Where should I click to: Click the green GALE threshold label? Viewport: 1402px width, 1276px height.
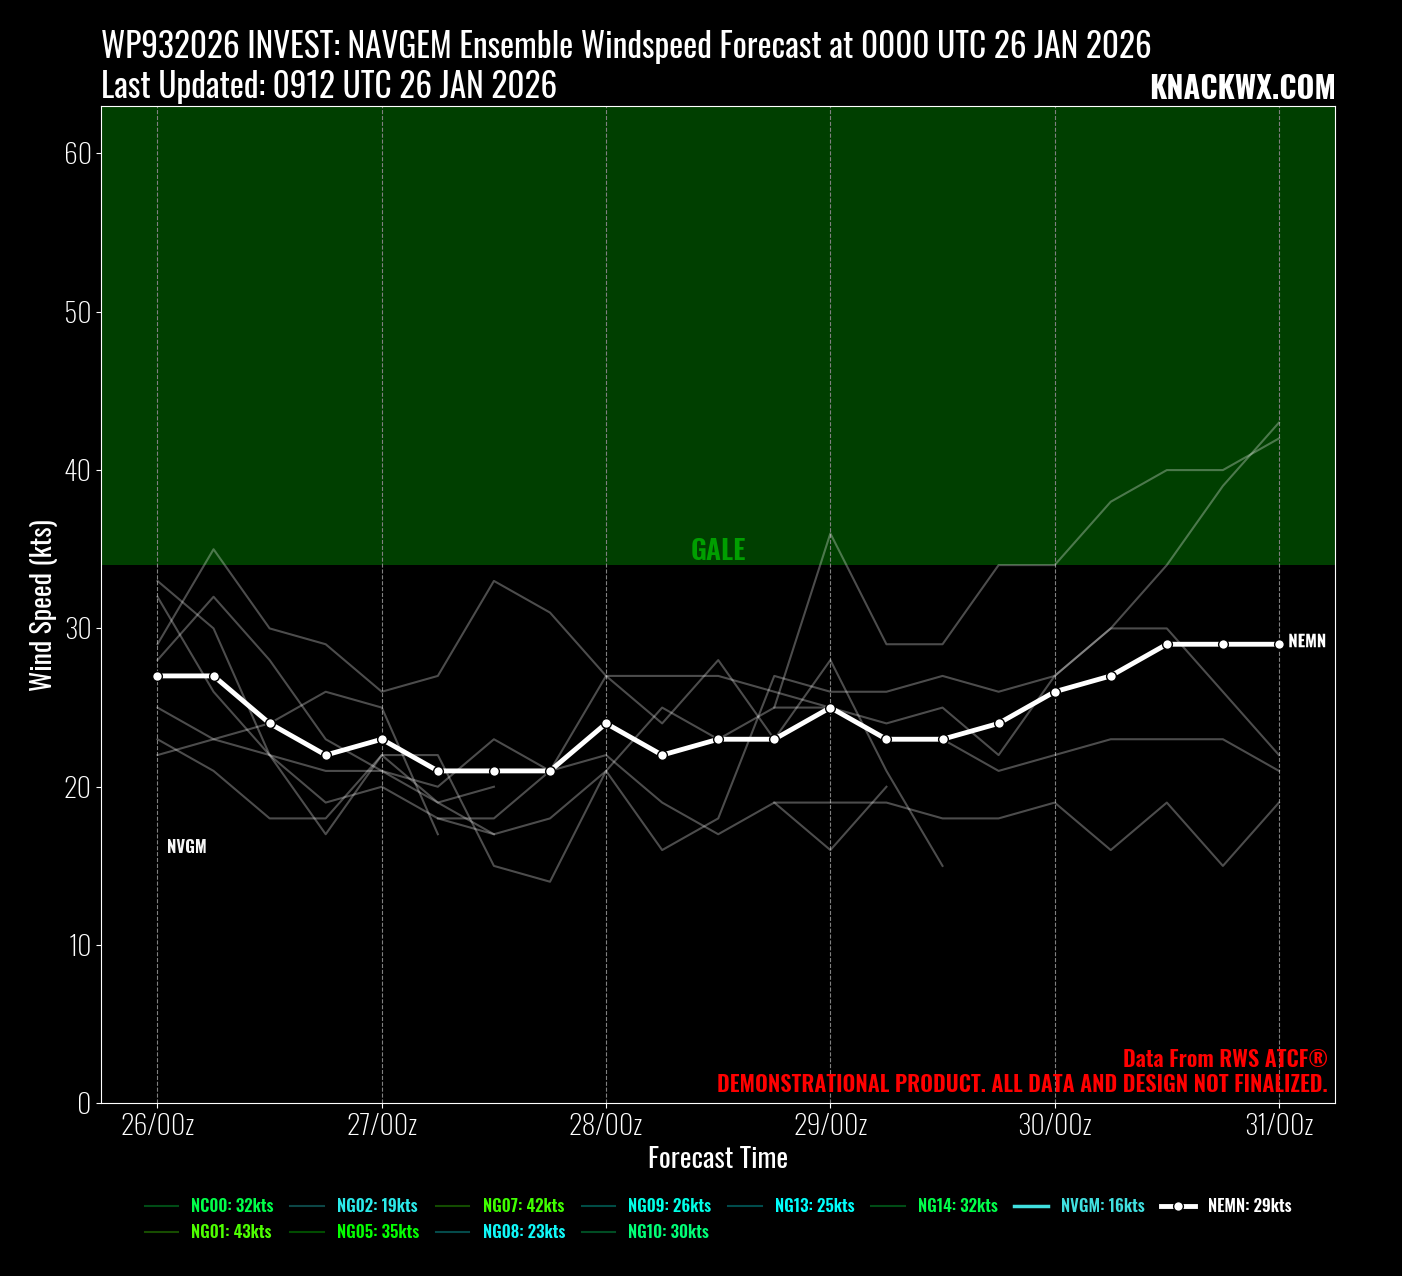tap(718, 549)
